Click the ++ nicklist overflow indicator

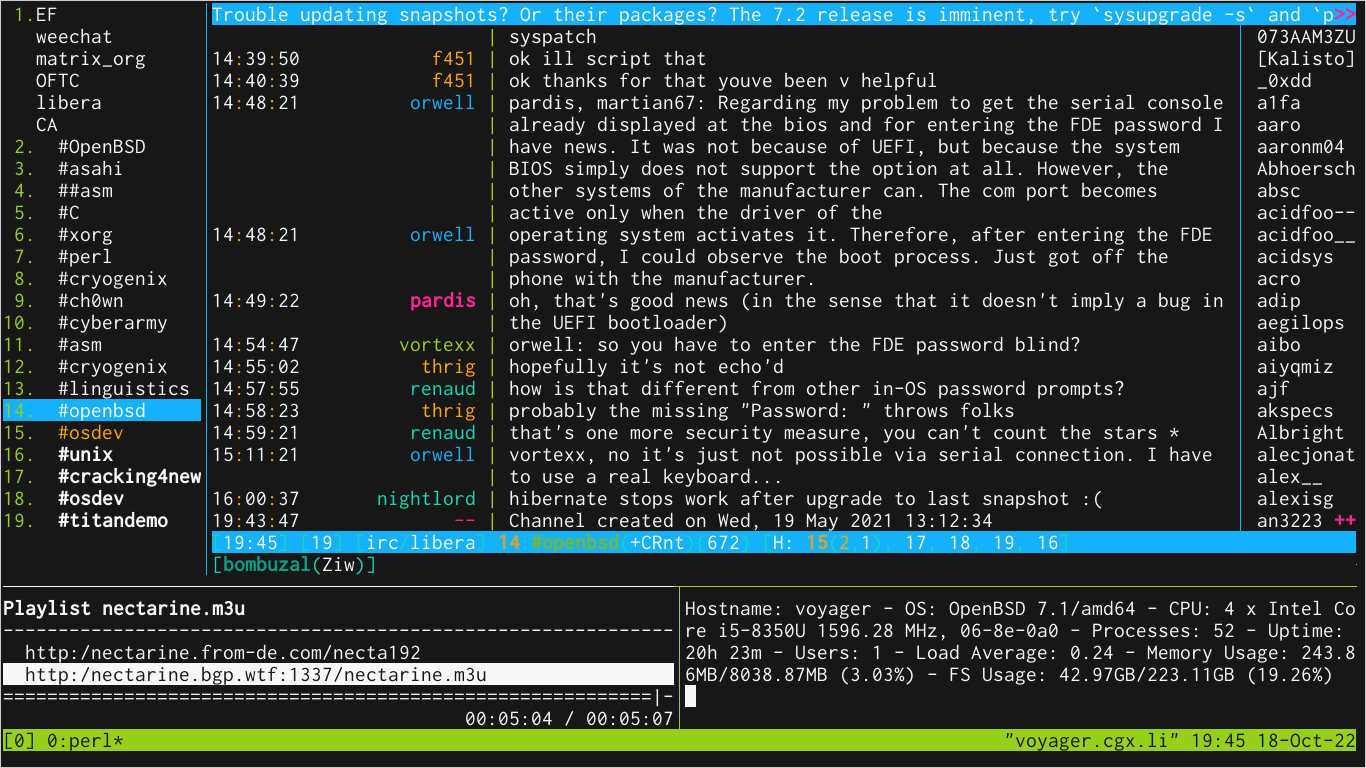tap(1345, 521)
